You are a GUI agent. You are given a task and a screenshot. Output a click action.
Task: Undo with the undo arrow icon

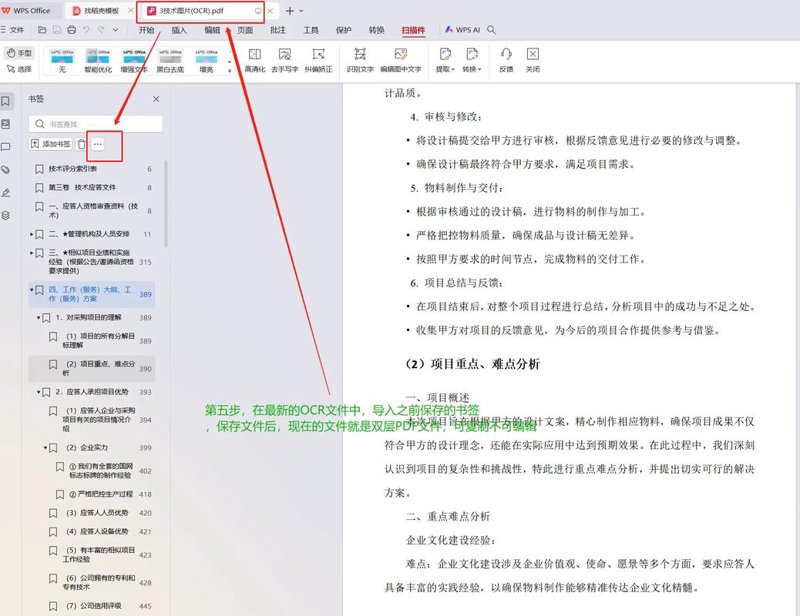[x=86, y=30]
